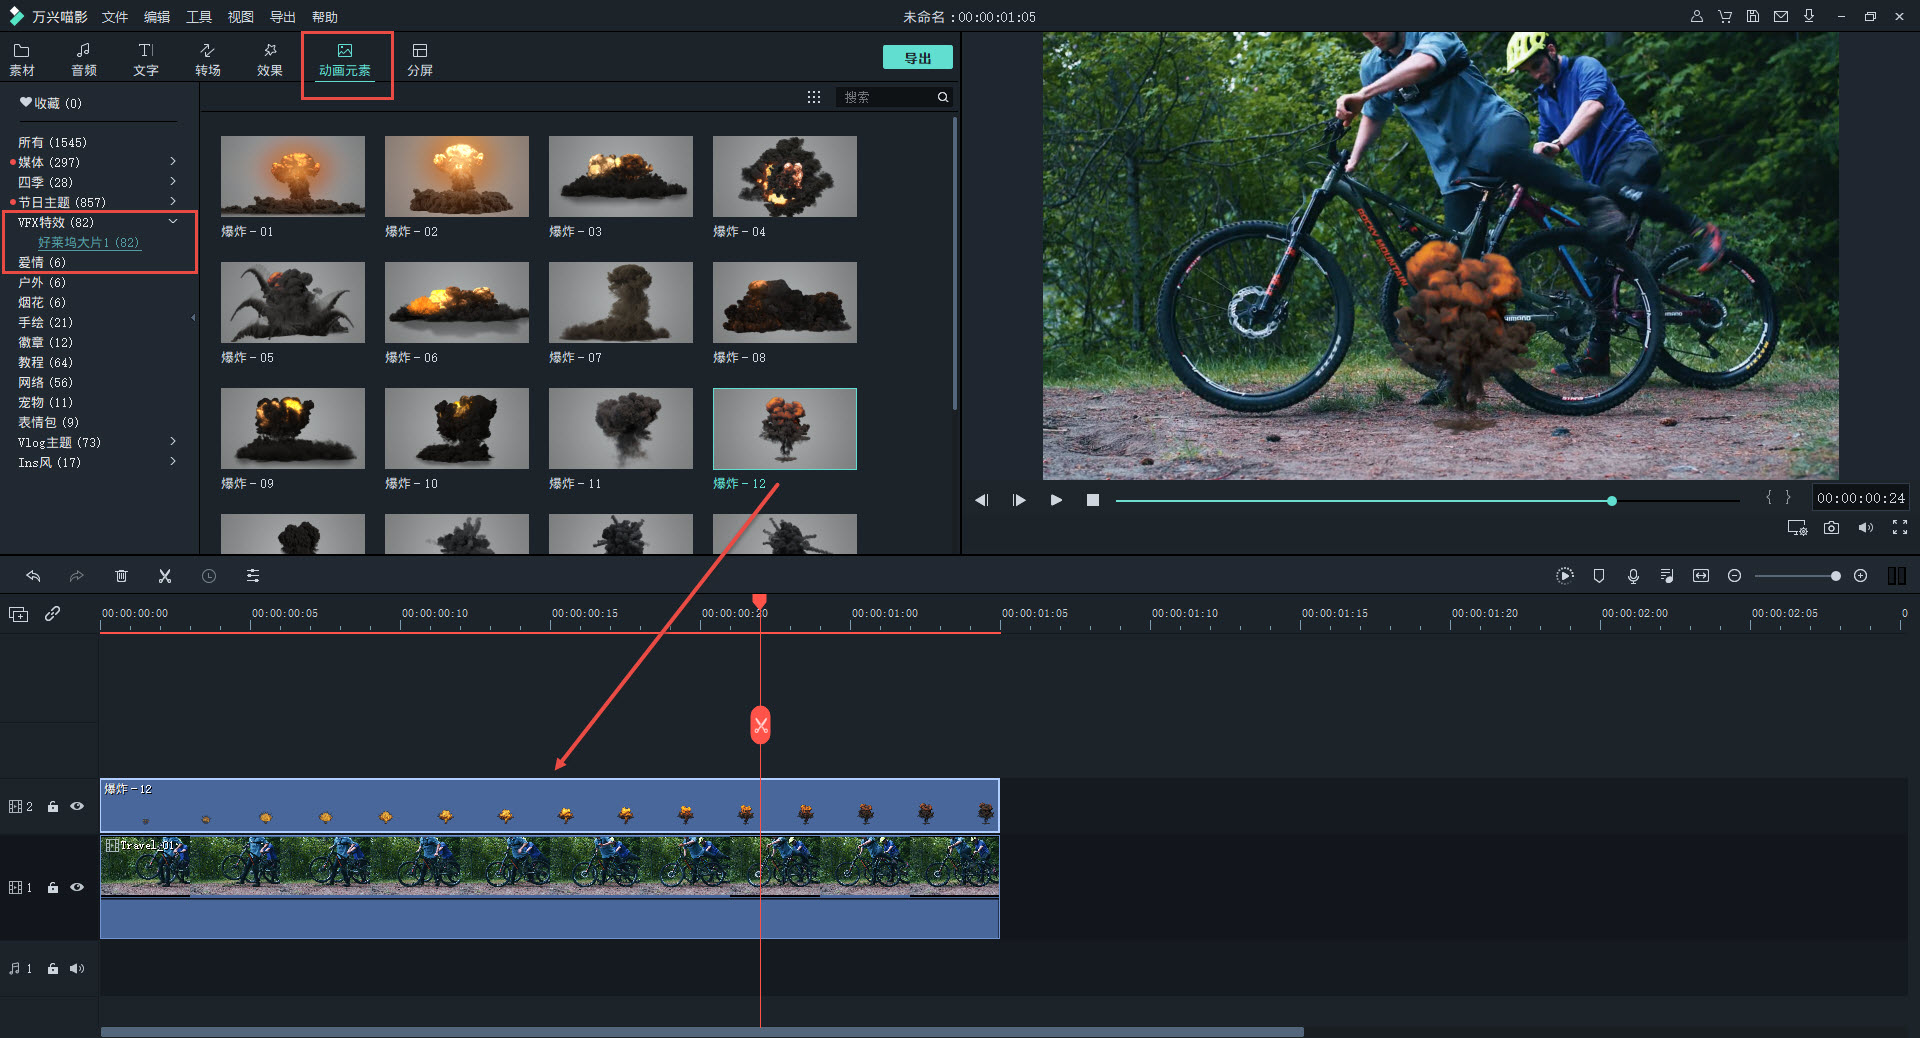Collapse the VFX特效 category

(x=173, y=222)
